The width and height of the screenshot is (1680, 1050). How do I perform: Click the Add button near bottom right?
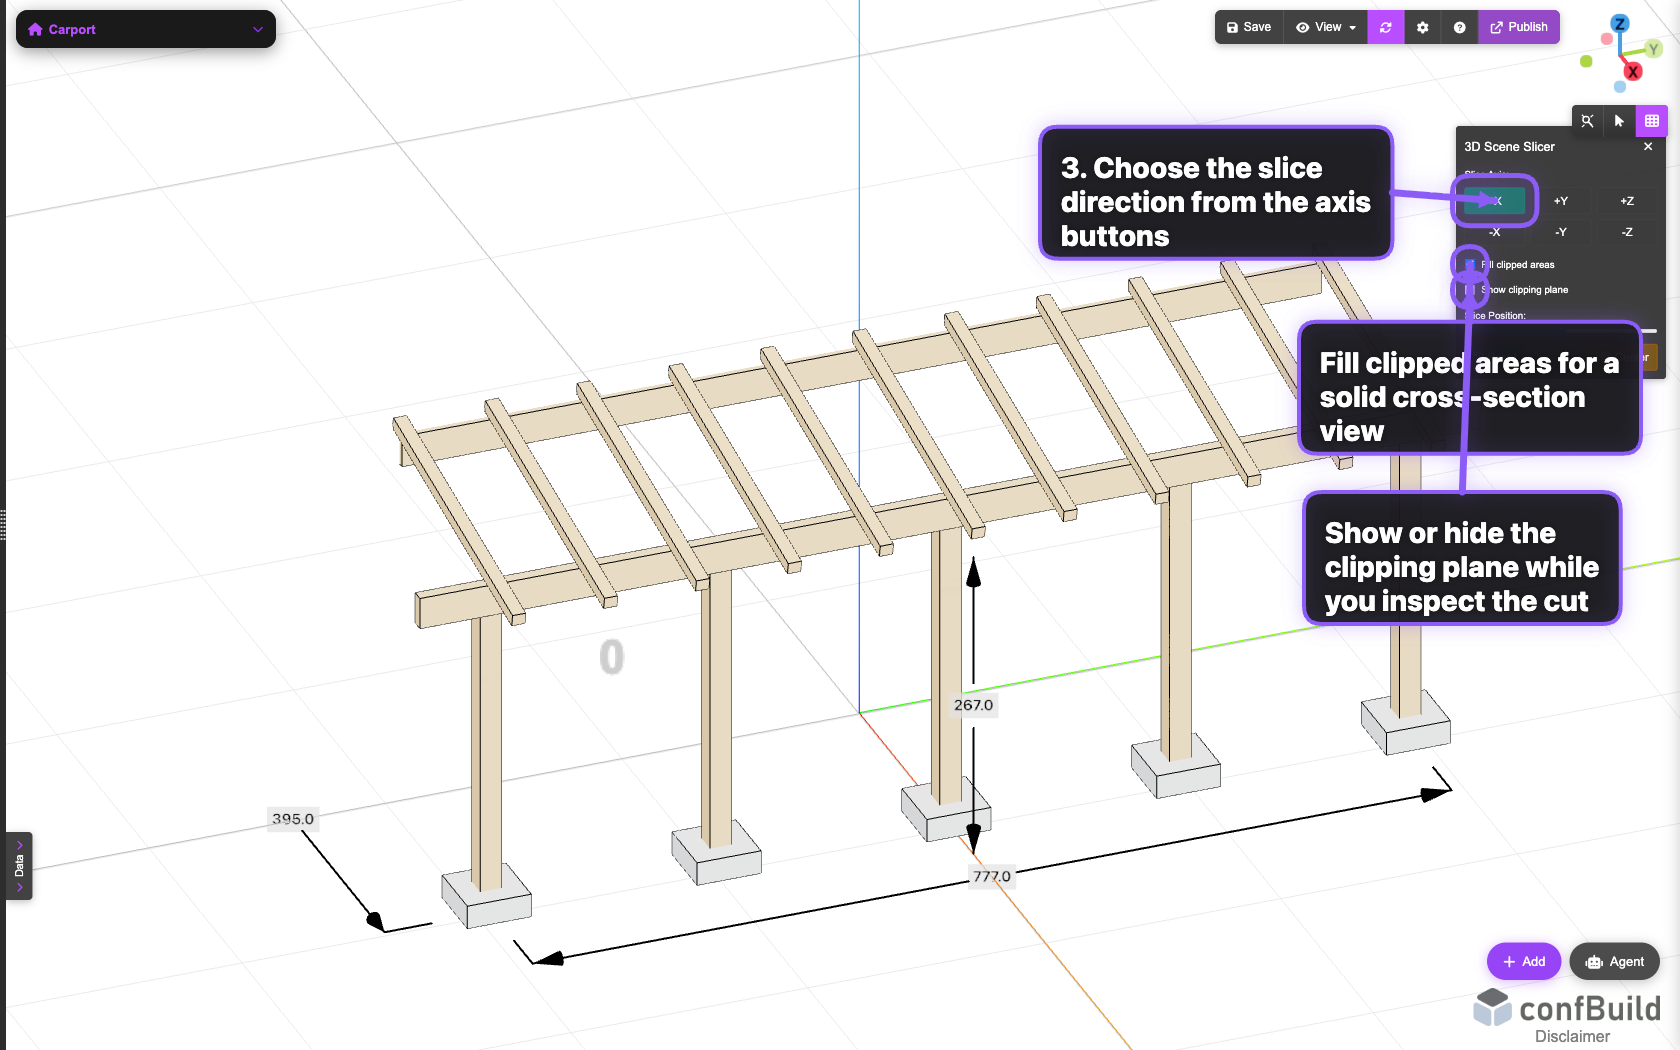pyautogui.click(x=1523, y=961)
